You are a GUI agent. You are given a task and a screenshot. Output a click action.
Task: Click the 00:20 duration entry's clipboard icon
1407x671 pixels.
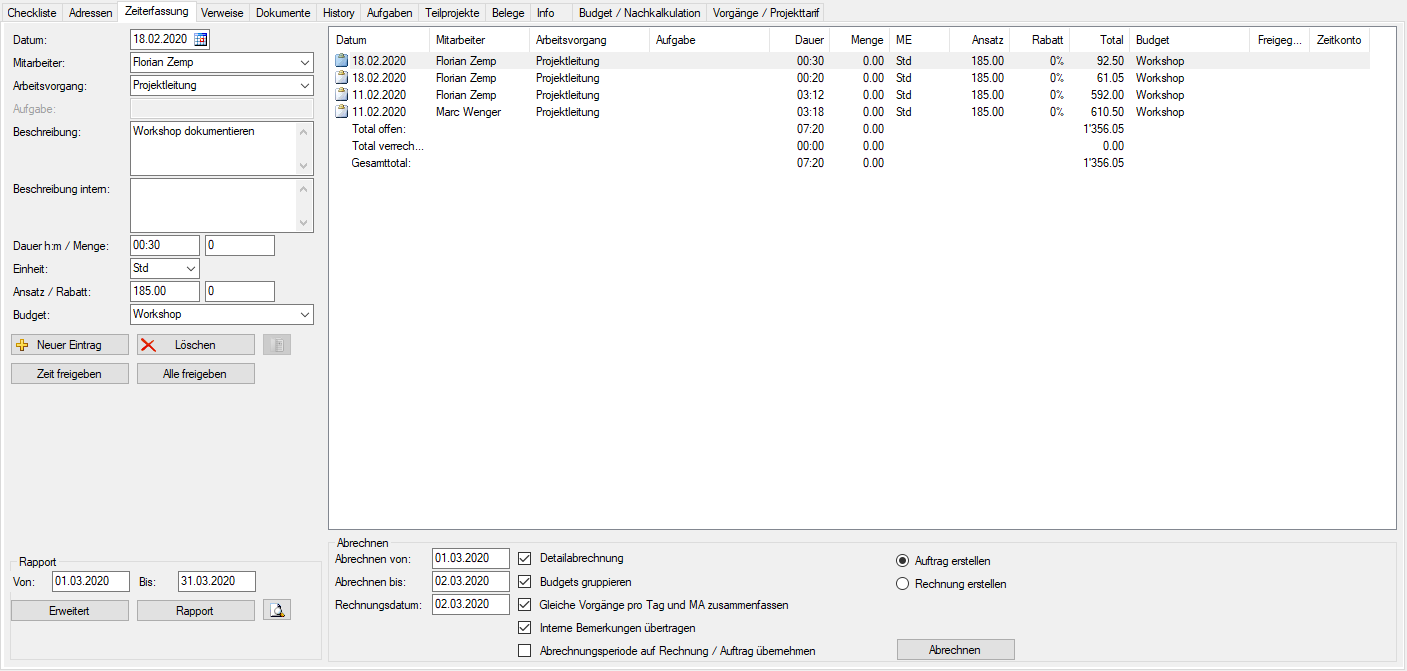click(341, 78)
